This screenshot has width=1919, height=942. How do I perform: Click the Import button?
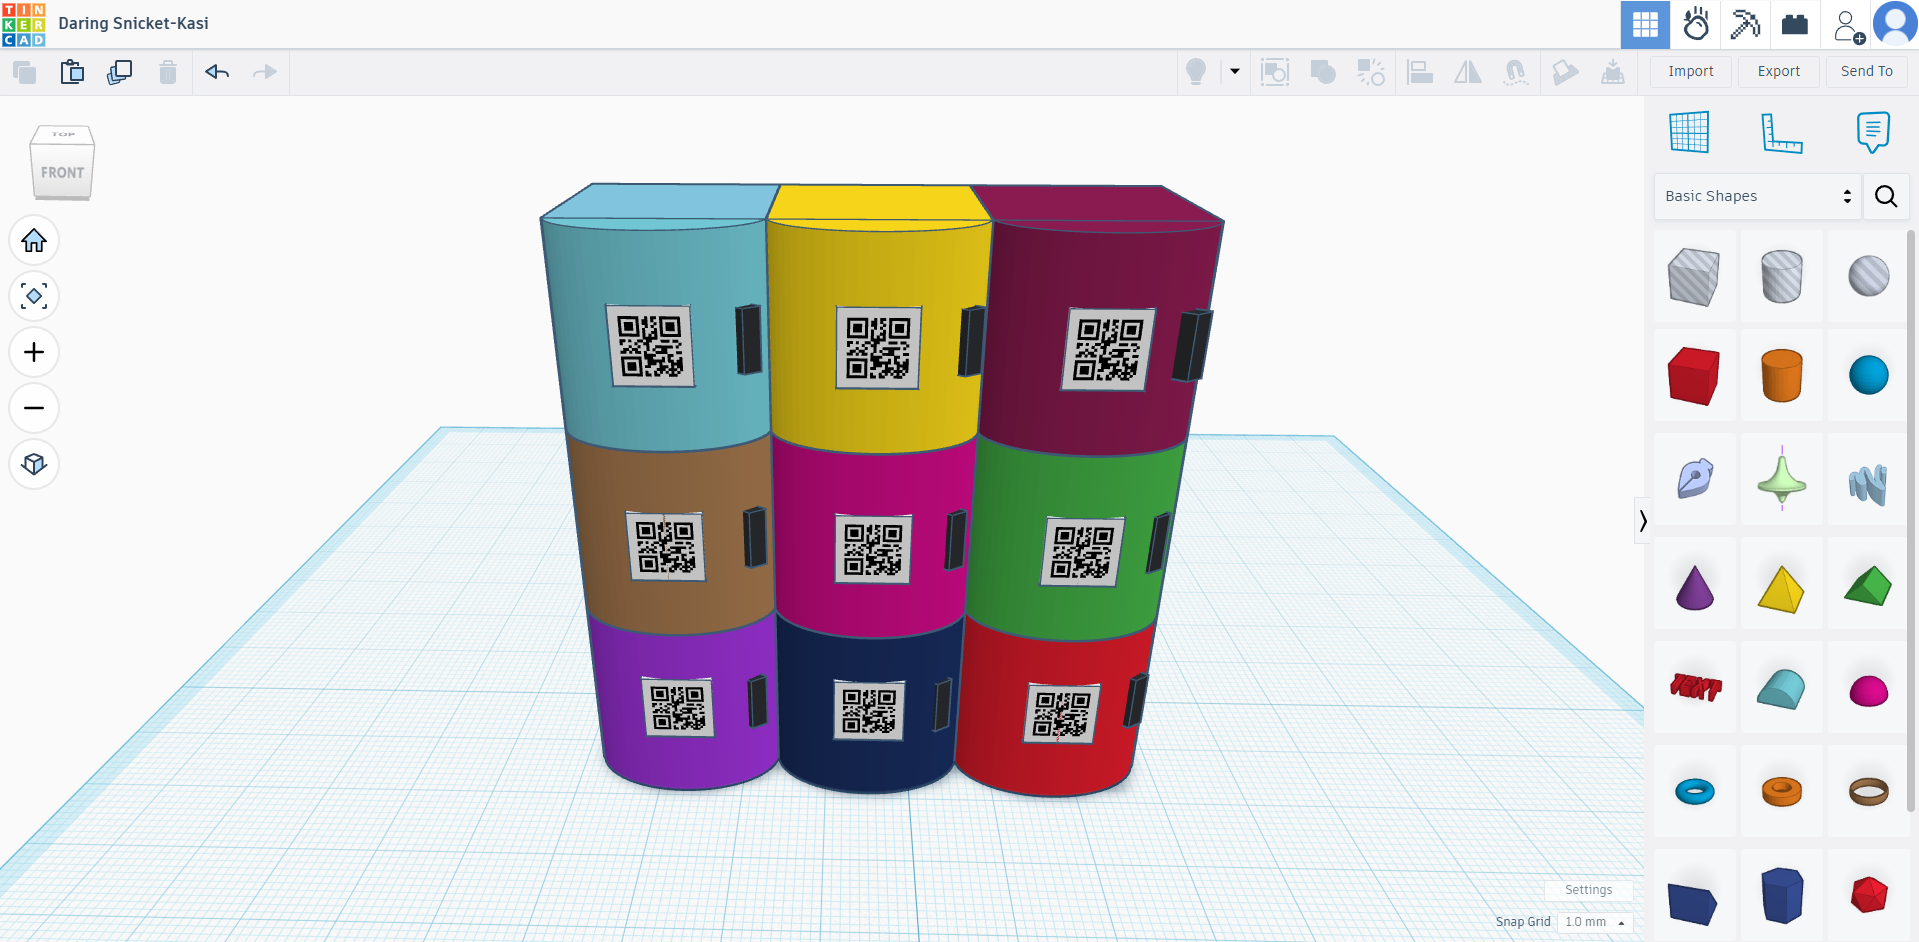click(1691, 71)
